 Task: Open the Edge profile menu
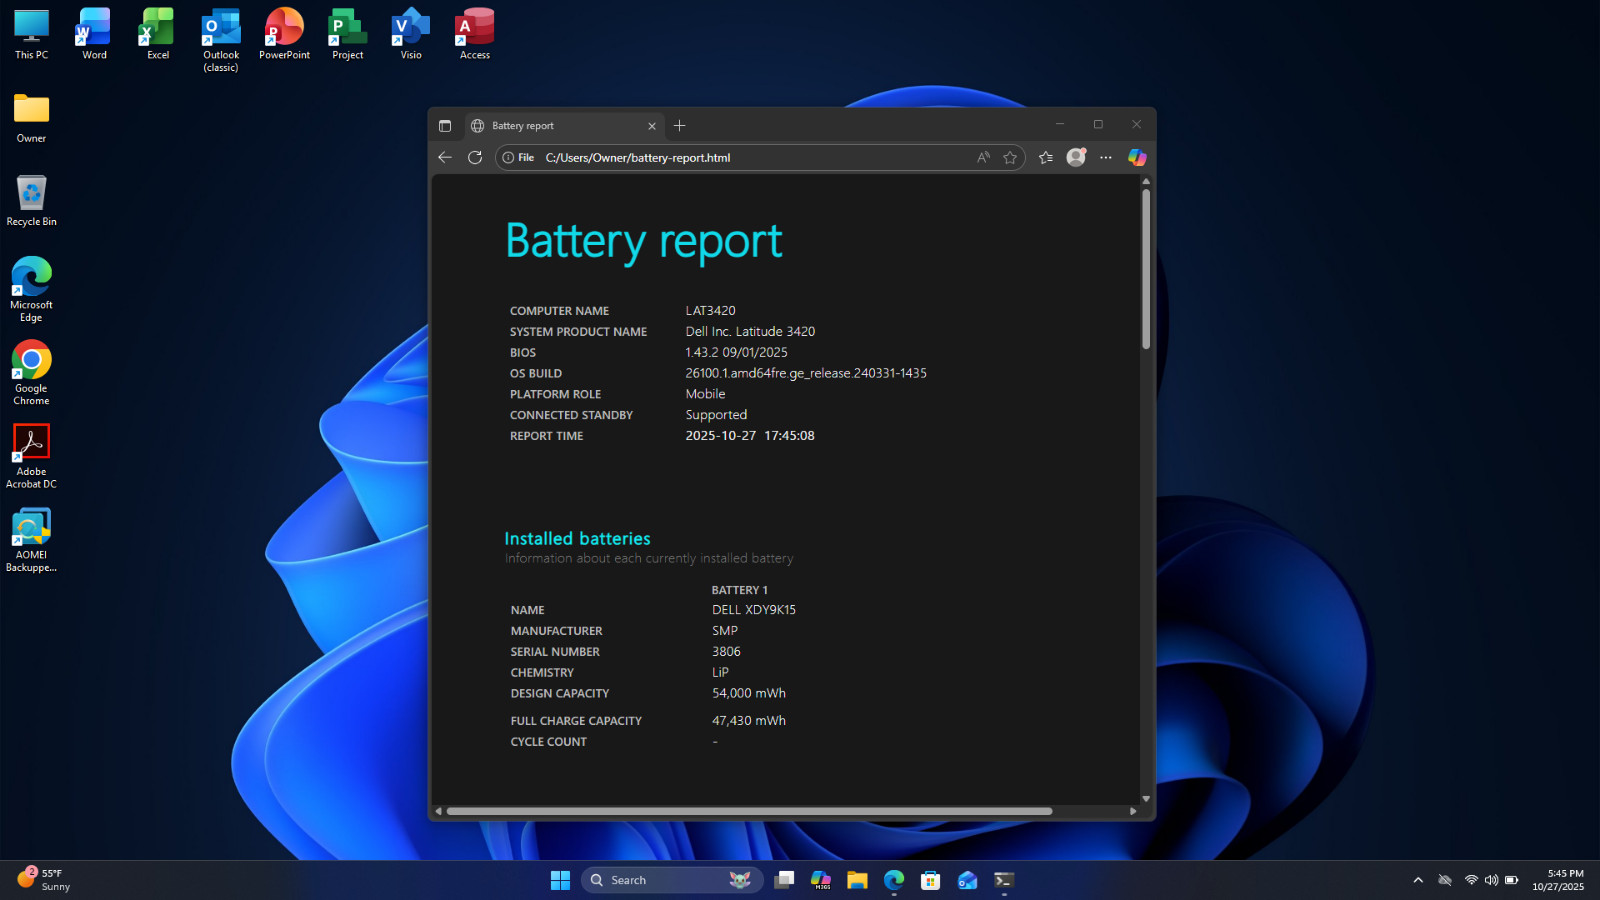(1076, 157)
